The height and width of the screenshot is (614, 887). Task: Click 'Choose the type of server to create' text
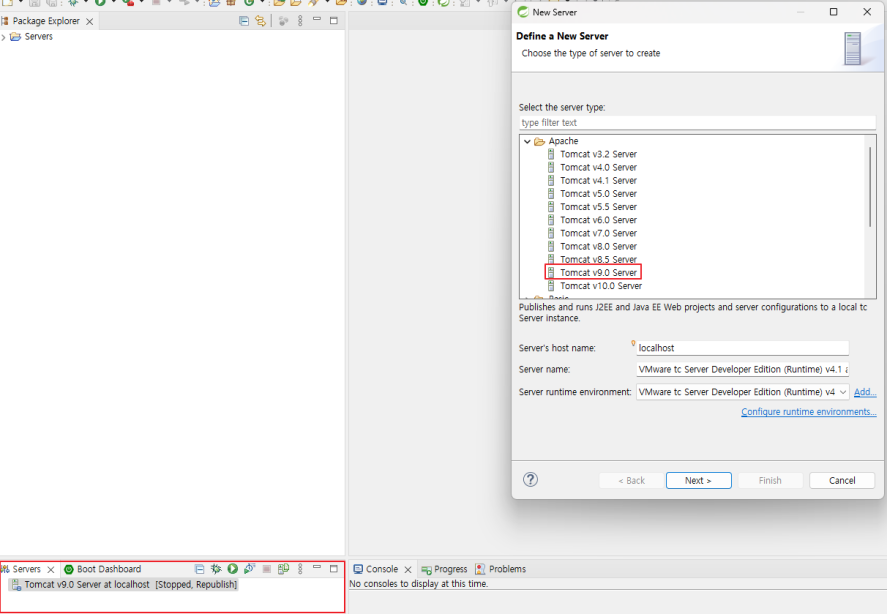tap(591, 53)
